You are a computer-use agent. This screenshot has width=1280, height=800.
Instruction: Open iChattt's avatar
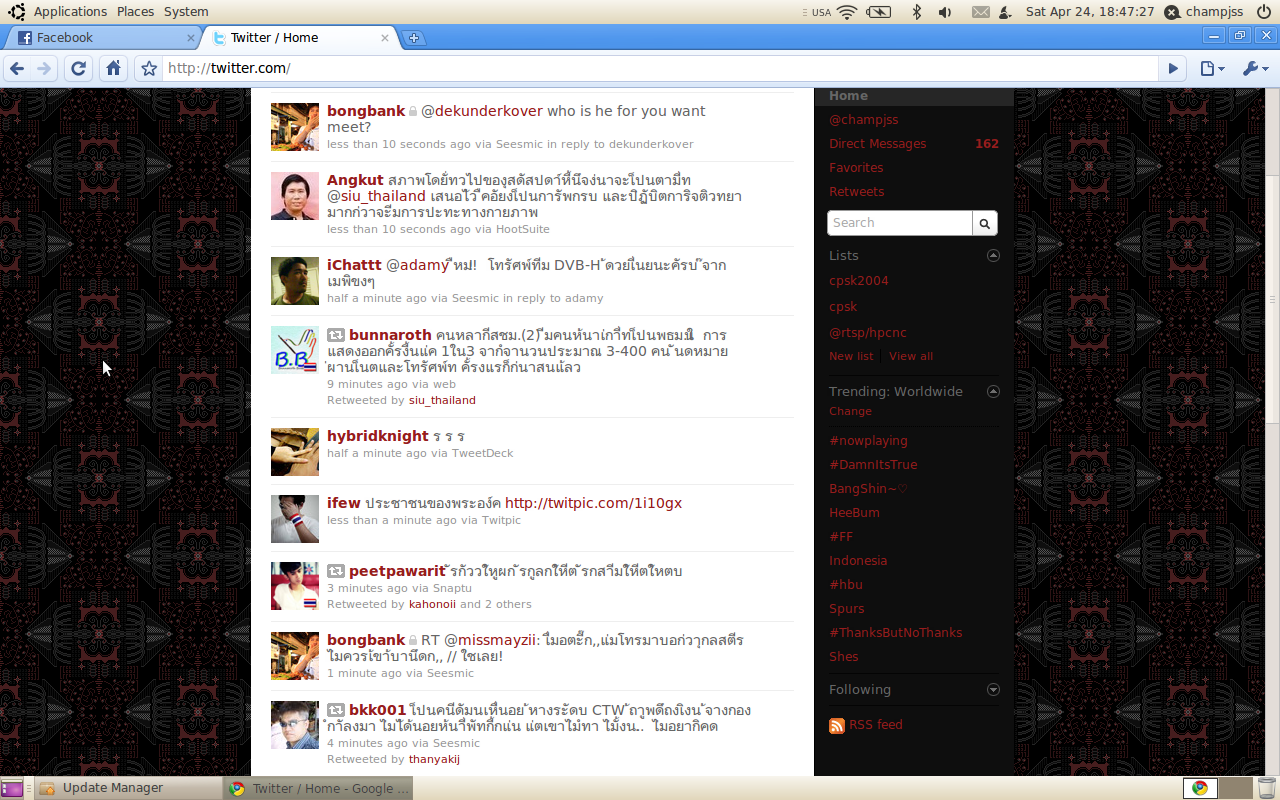[295, 281]
